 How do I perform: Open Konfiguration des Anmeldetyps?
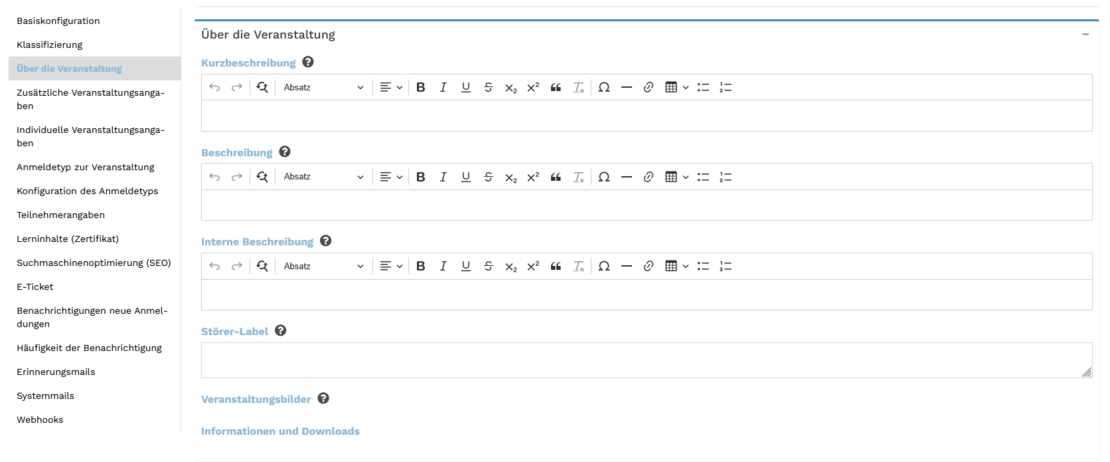tap(87, 192)
